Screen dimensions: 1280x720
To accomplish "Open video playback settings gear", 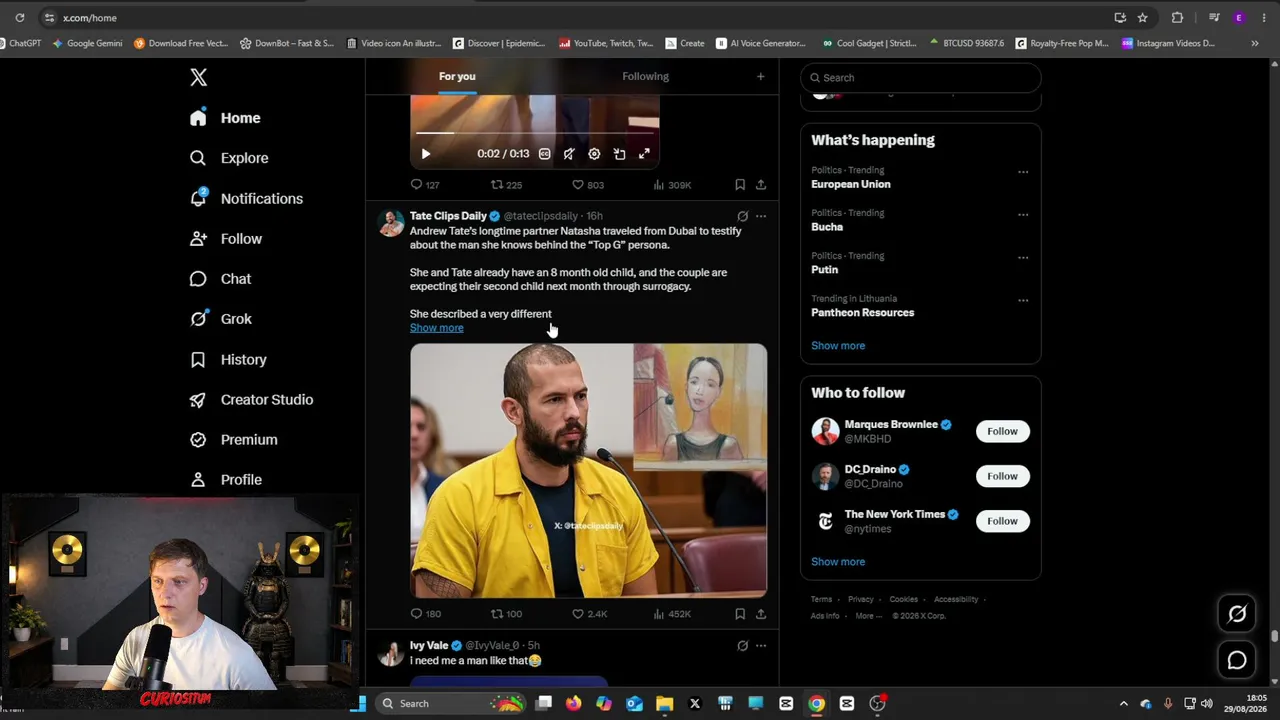I will (594, 154).
